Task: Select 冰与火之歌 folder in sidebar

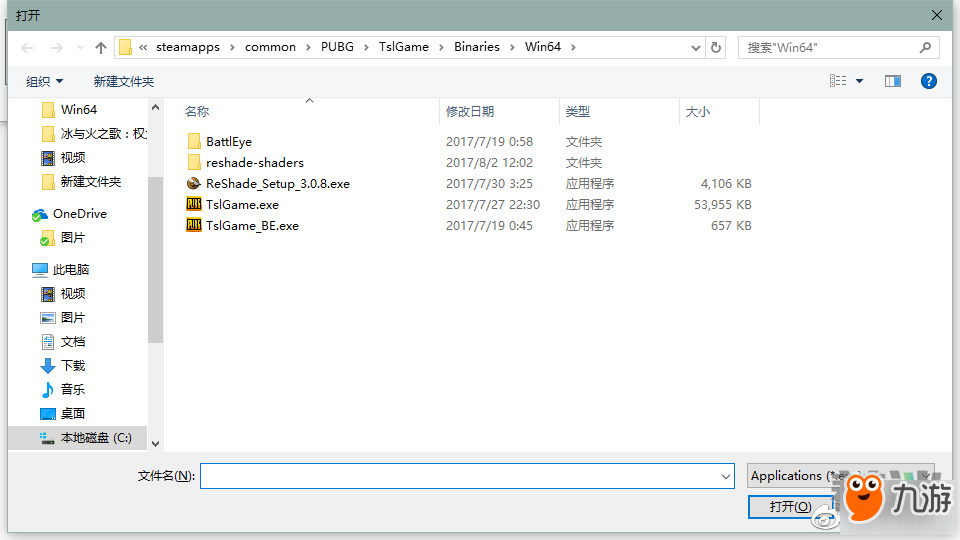Action: [94, 133]
